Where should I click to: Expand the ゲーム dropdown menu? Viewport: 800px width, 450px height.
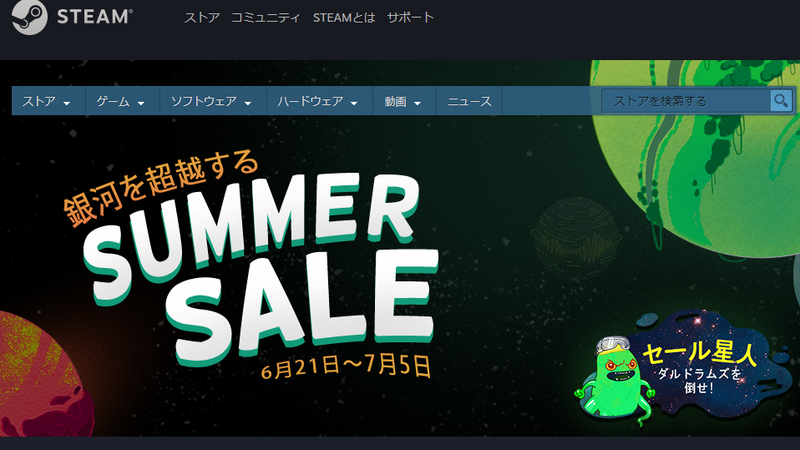(121, 101)
